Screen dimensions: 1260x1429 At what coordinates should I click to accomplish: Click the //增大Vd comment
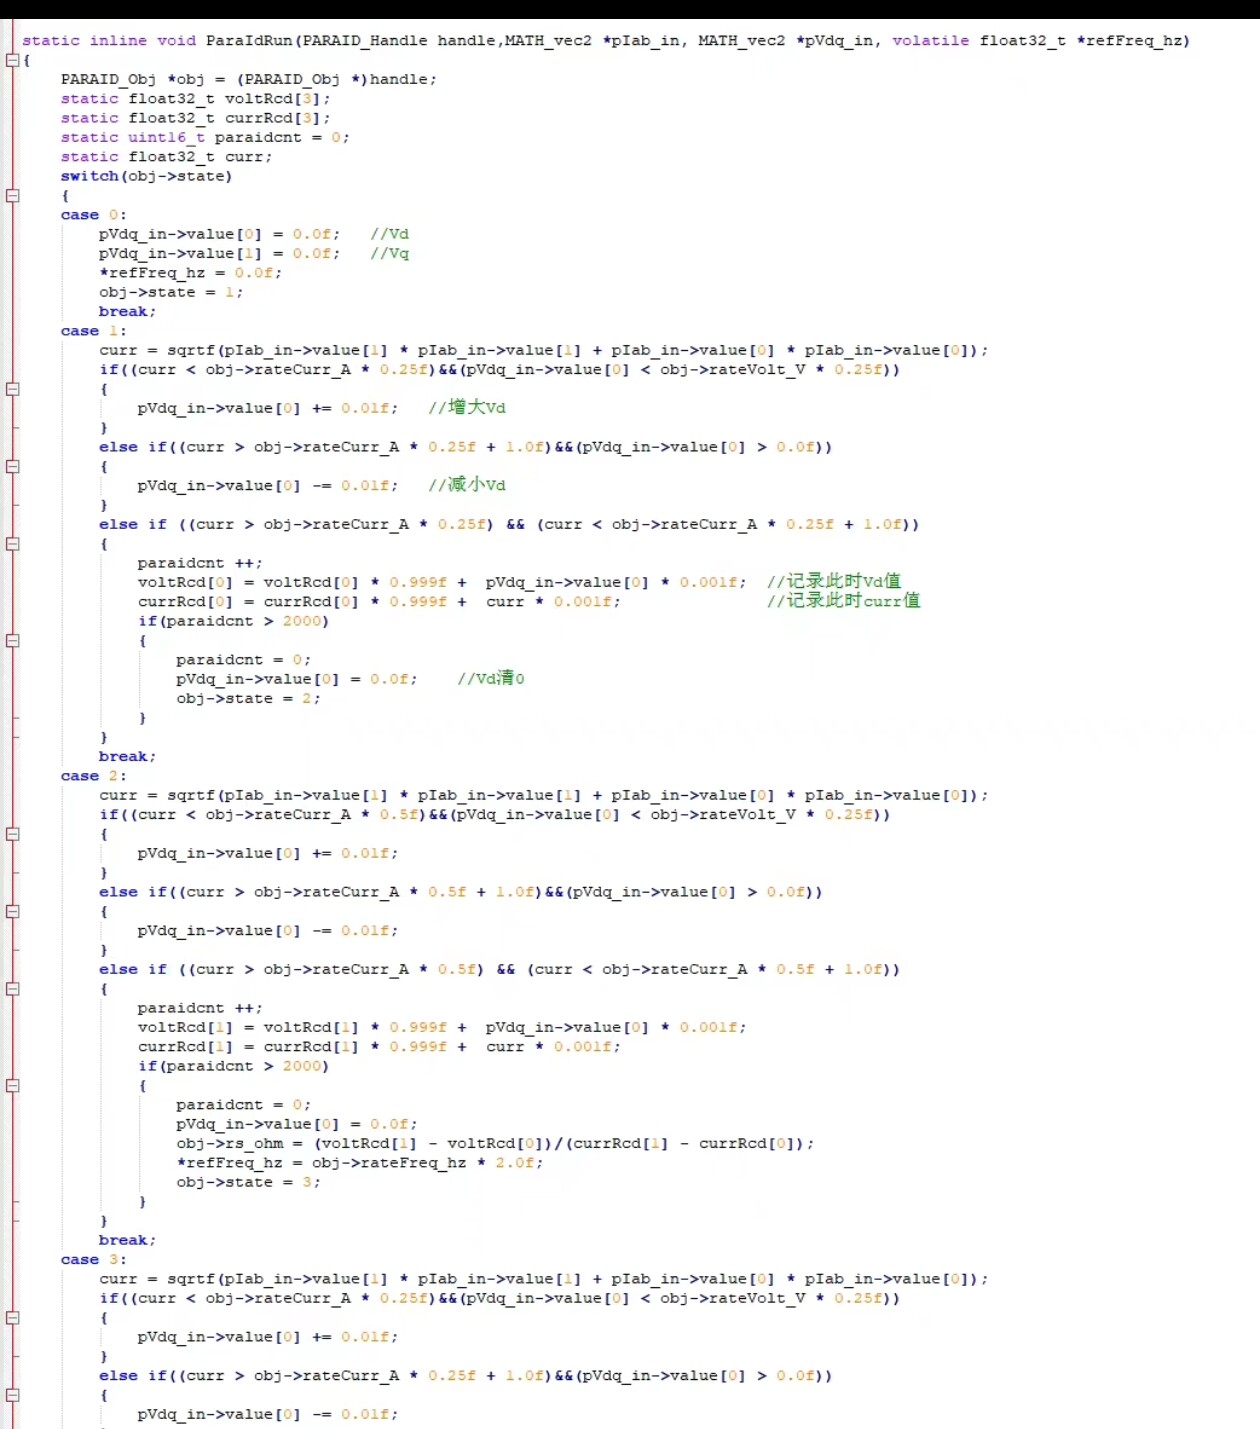(467, 408)
